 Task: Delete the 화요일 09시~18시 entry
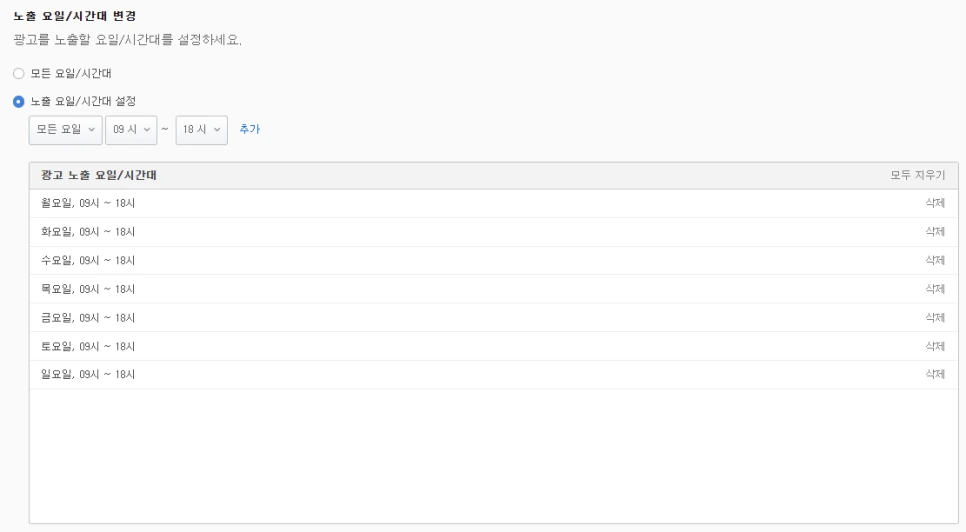935,231
